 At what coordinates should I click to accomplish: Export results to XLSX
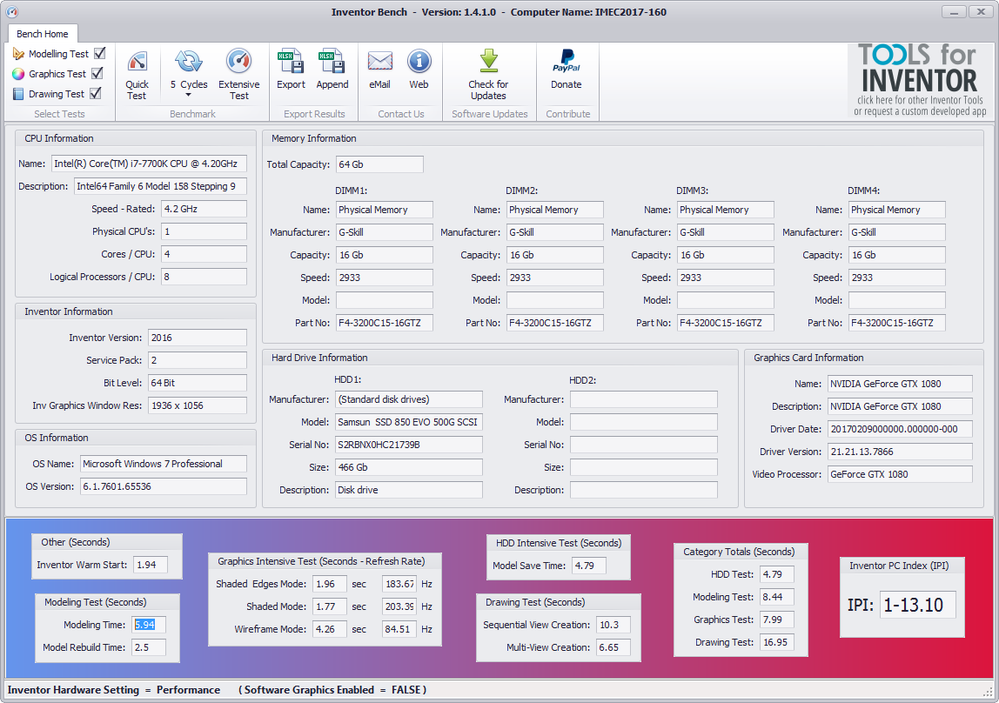(291, 70)
